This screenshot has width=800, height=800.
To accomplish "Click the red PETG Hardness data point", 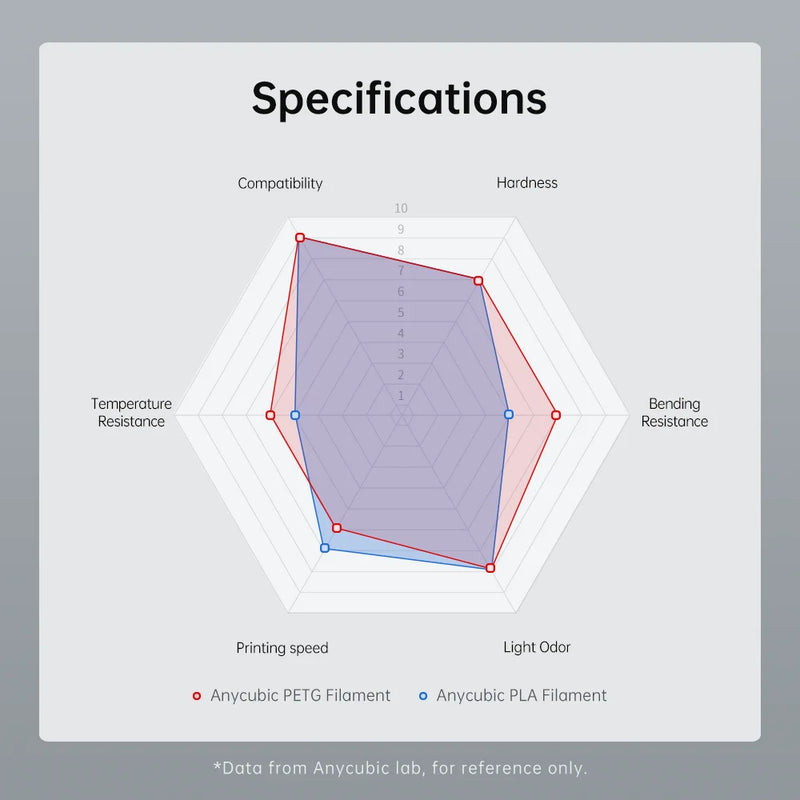I will point(478,281).
